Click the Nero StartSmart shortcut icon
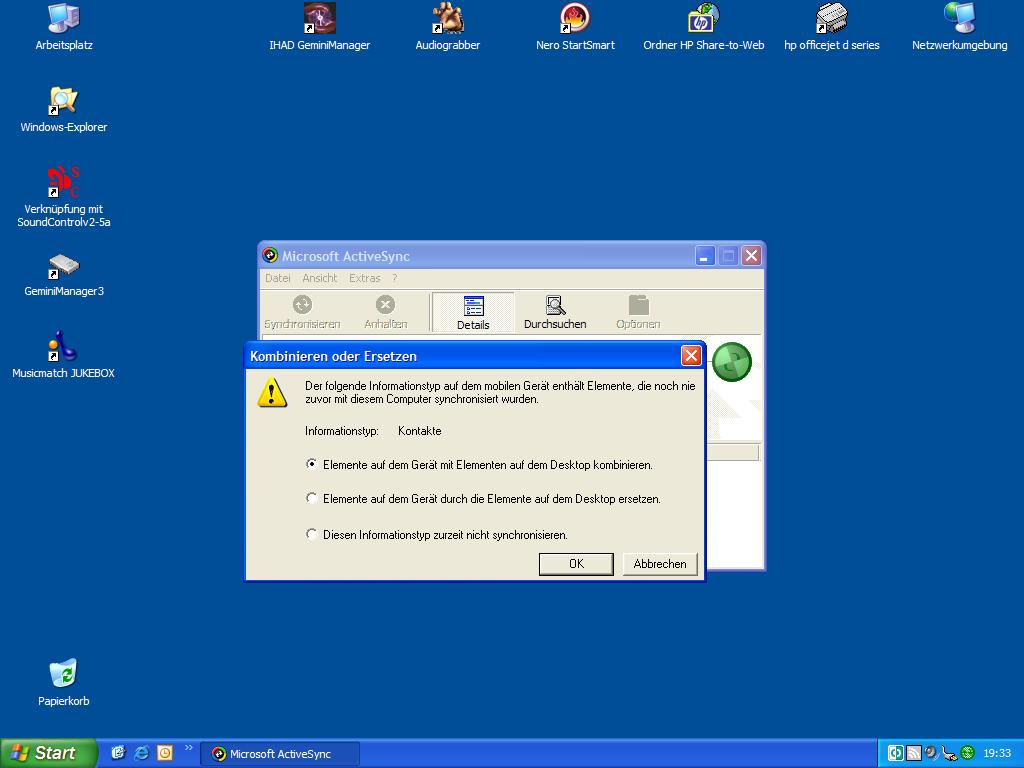 [575, 18]
